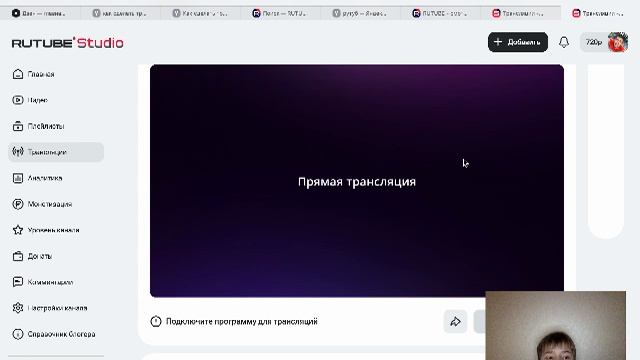Open the user avatar menu
The width and height of the screenshot is (640, 360).
tap(618, 42)
